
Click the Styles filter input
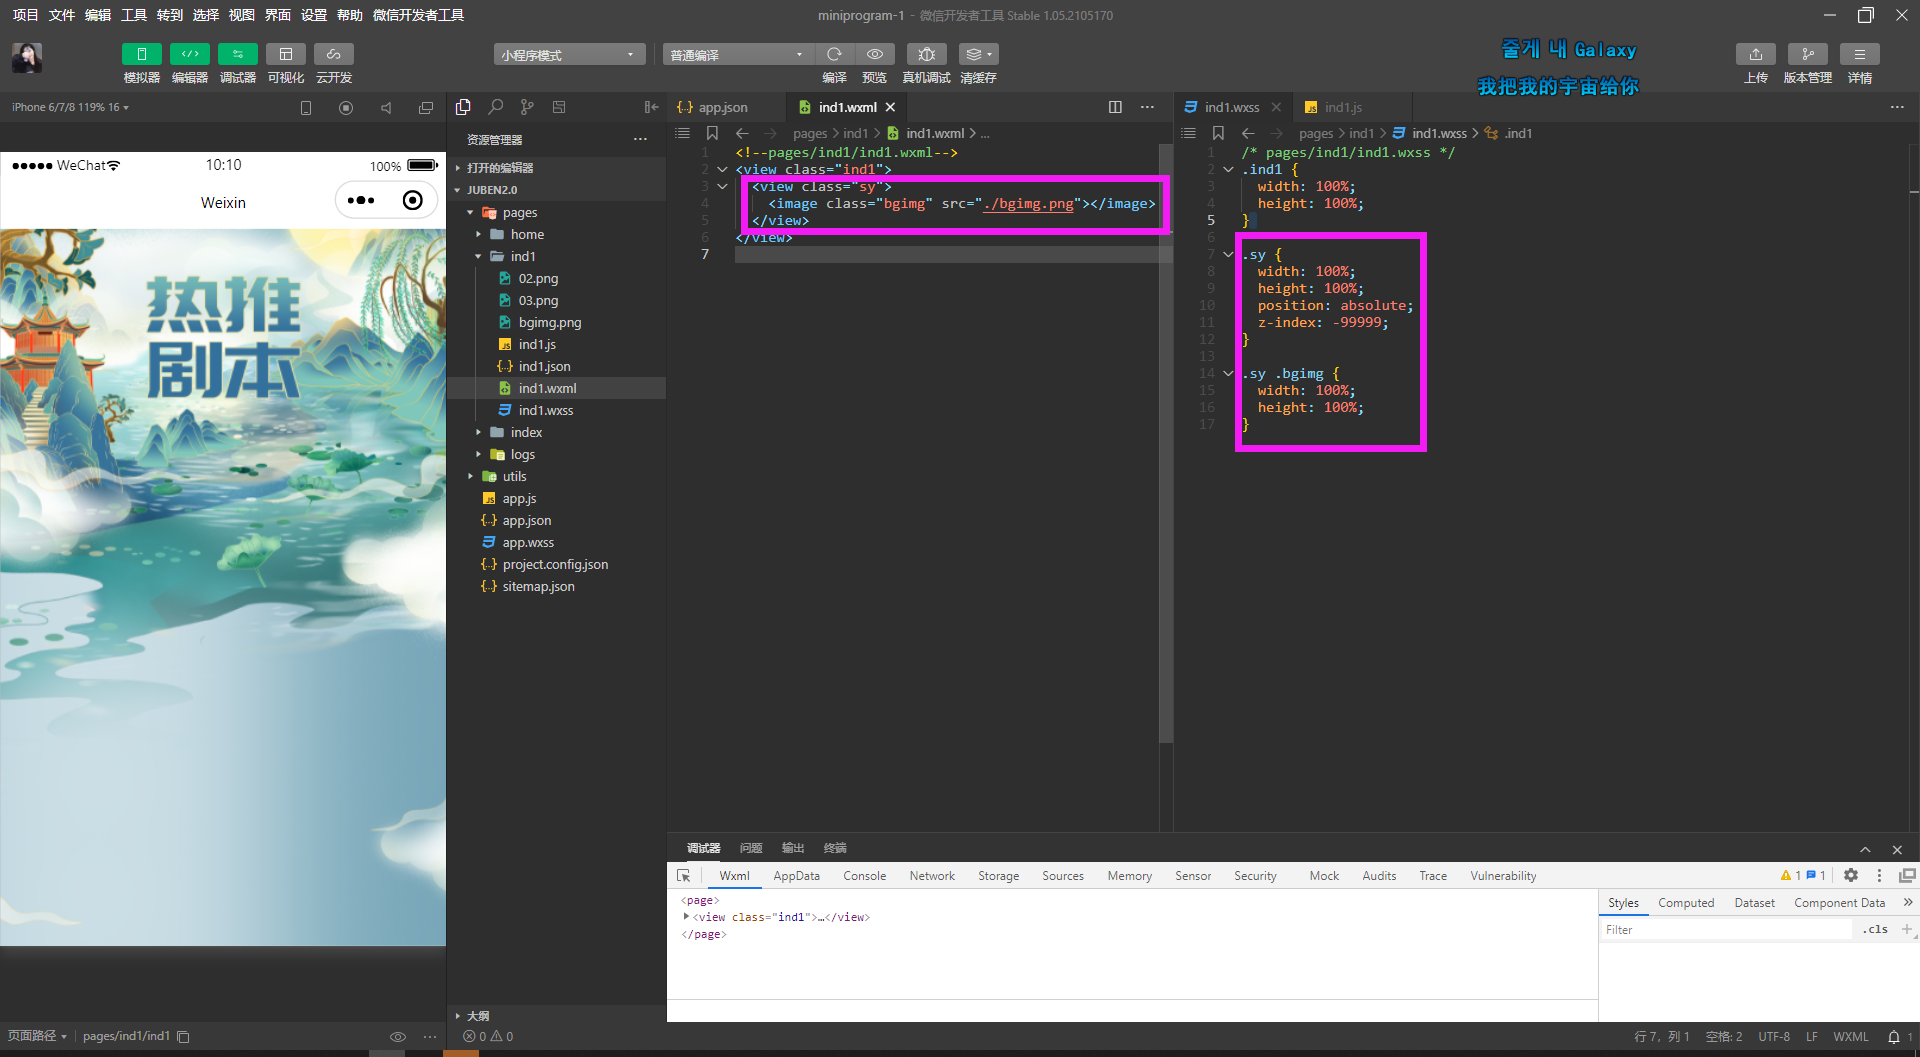tap(1726, 930)
